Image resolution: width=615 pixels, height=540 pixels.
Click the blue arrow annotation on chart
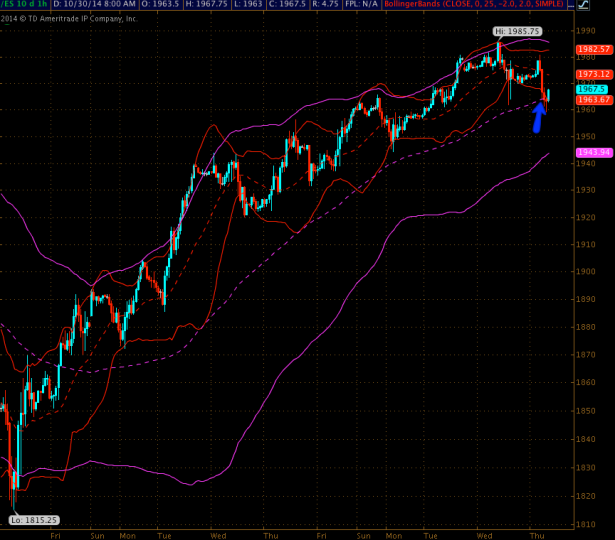tap(538, 116)
